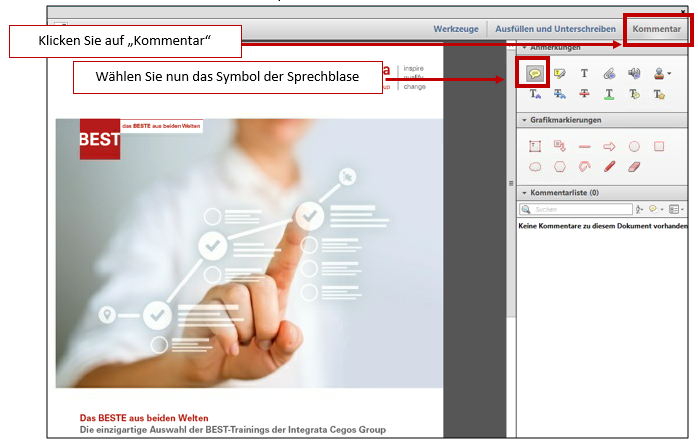Select the rectangle drawing tool

point(659,146)
